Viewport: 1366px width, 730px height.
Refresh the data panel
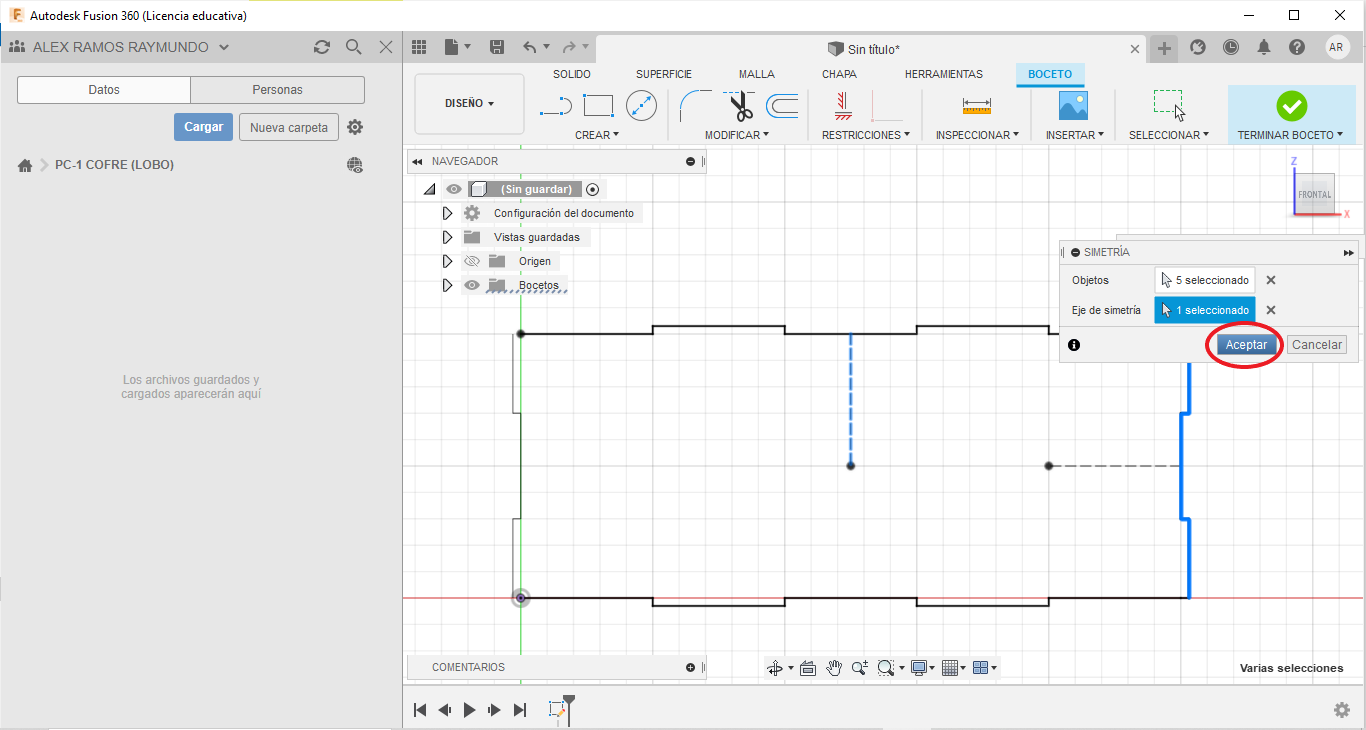point(321,47)
